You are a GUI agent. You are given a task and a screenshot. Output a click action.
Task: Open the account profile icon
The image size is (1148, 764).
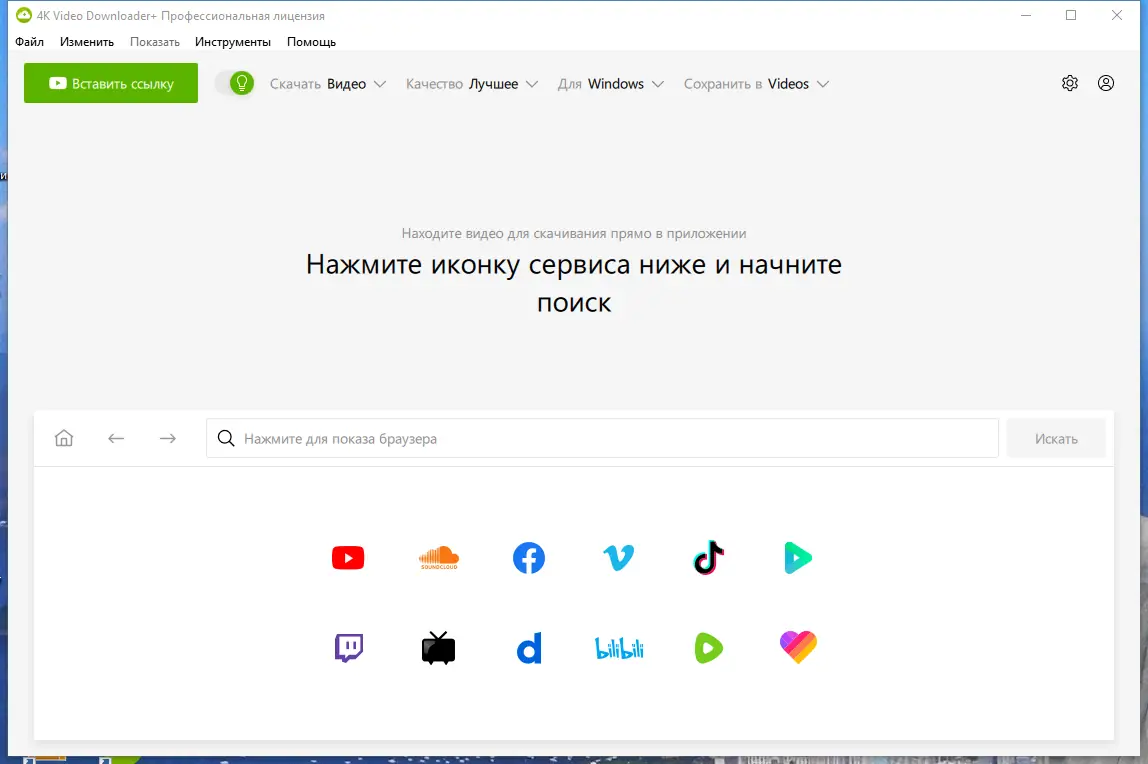point(1105,83)
